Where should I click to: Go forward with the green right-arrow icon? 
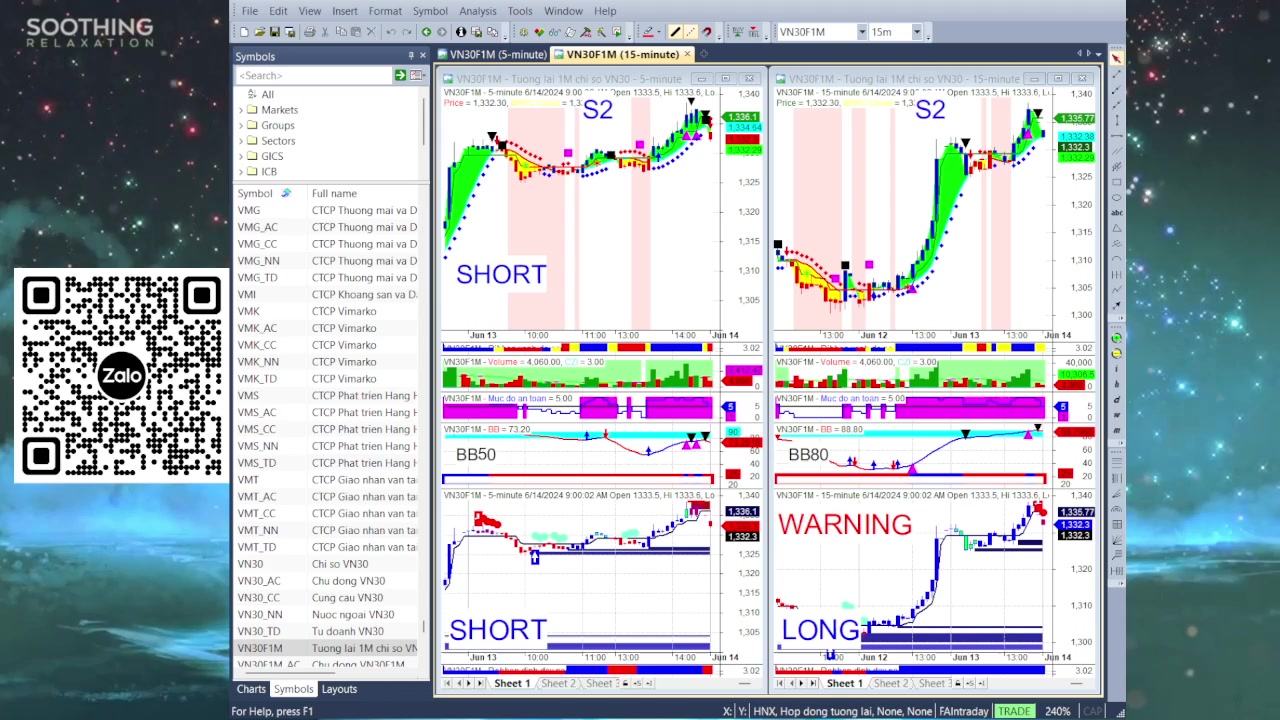point(441,32)
